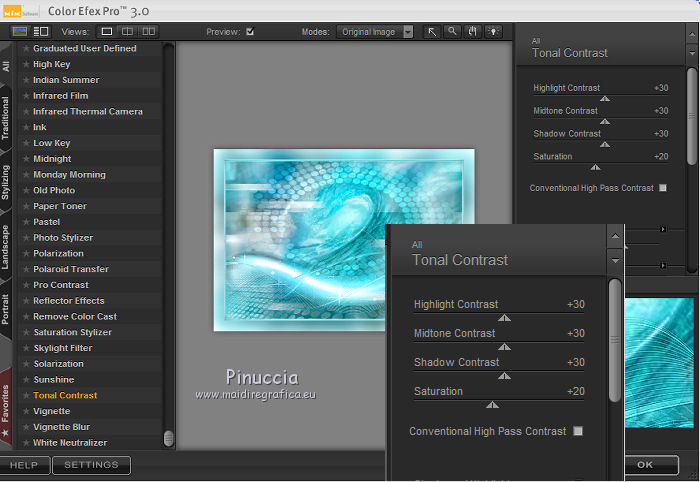Click the star beside Midnight
Screen dimensions: 700x482
pos(26,159)
